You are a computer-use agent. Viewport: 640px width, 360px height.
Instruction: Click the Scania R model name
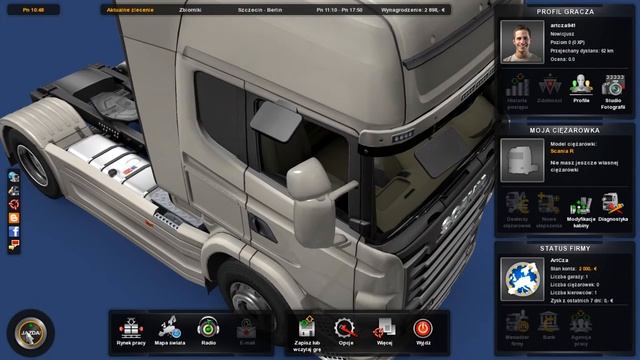[562, 151]
